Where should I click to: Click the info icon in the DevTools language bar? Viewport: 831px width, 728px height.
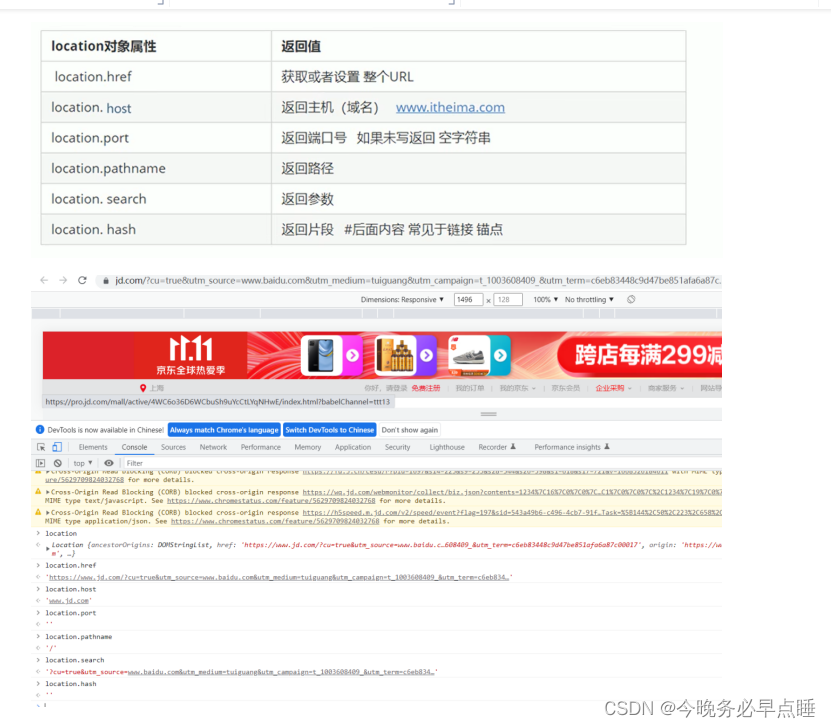point(40,430)
